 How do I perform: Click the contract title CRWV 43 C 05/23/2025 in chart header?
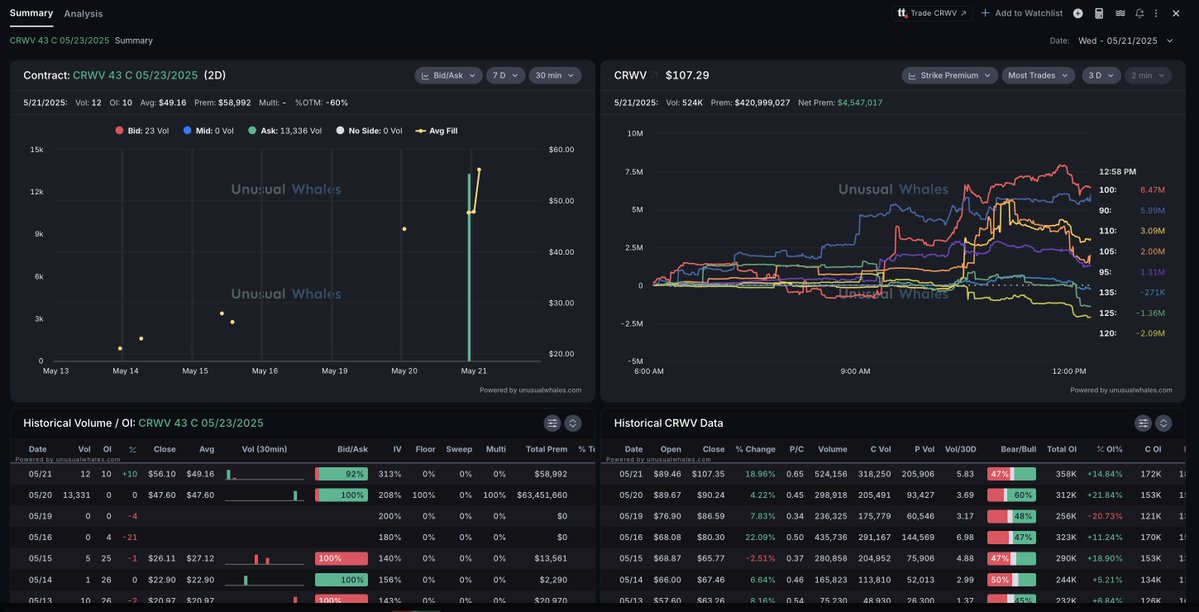tap(135, 75)
